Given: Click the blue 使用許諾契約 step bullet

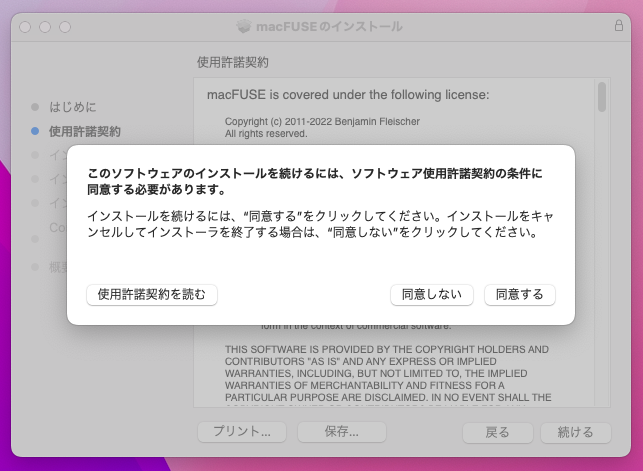Looking at the screenshot, I should coord(35,131).
